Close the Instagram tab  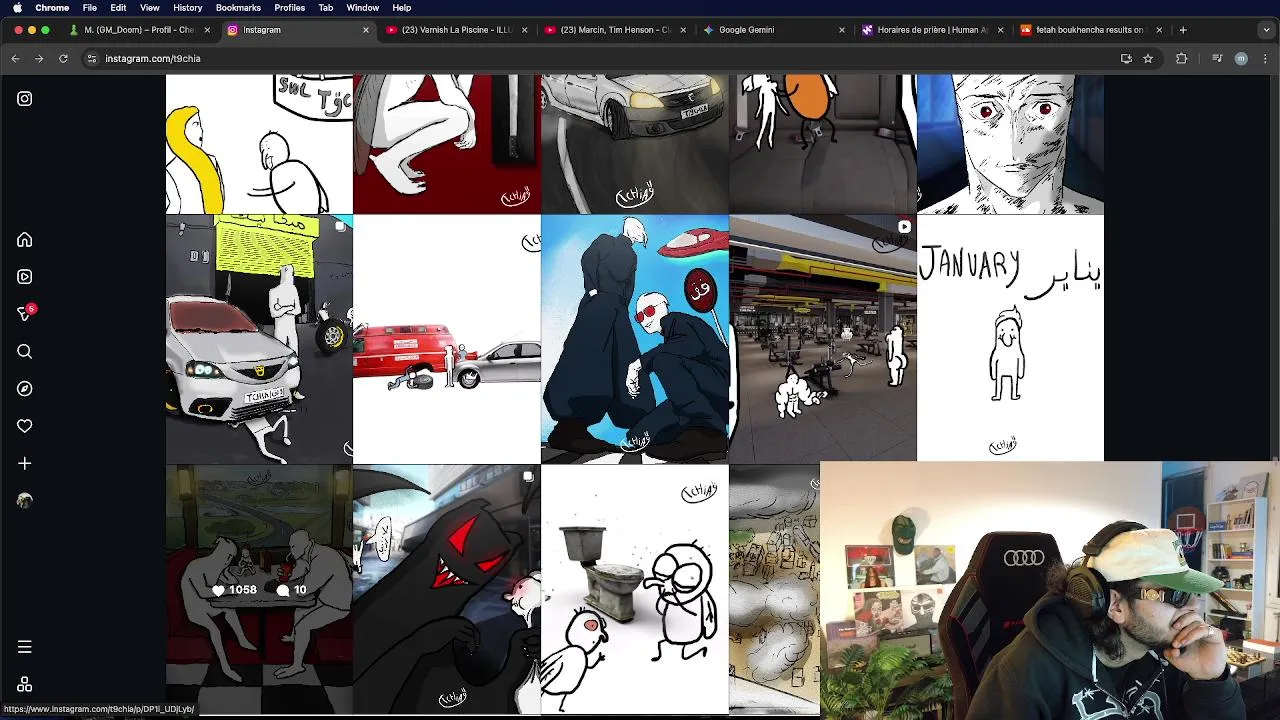366,30
